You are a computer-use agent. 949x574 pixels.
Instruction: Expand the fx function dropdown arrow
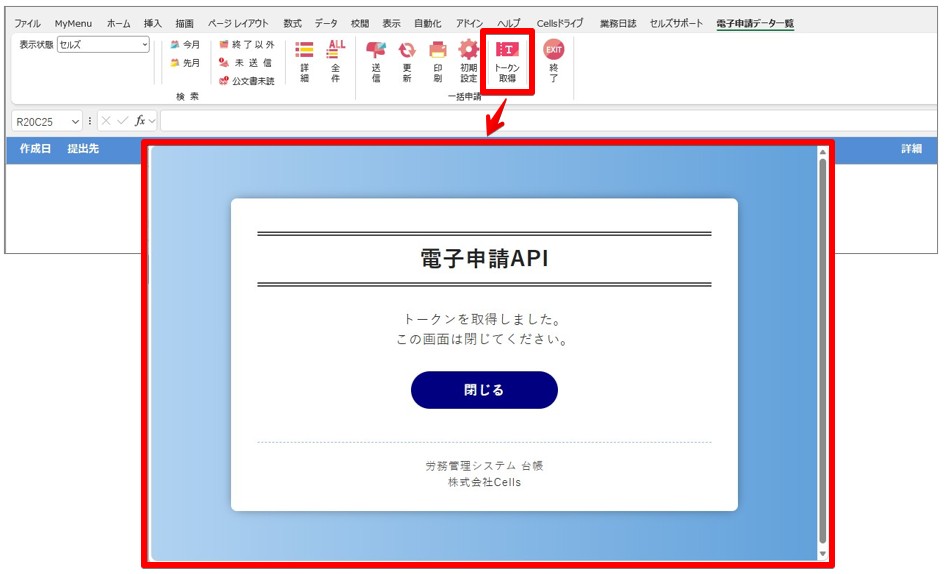[x=152, y=121]
